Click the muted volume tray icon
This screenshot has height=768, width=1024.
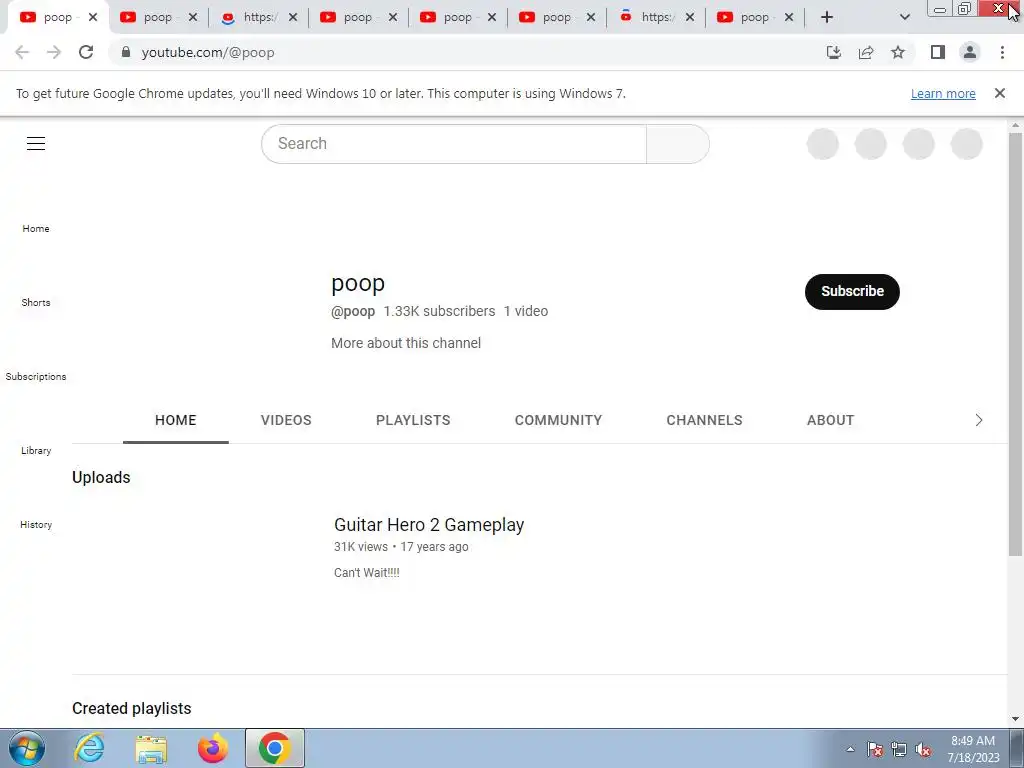pyautogui.click(x=923, y=750)
